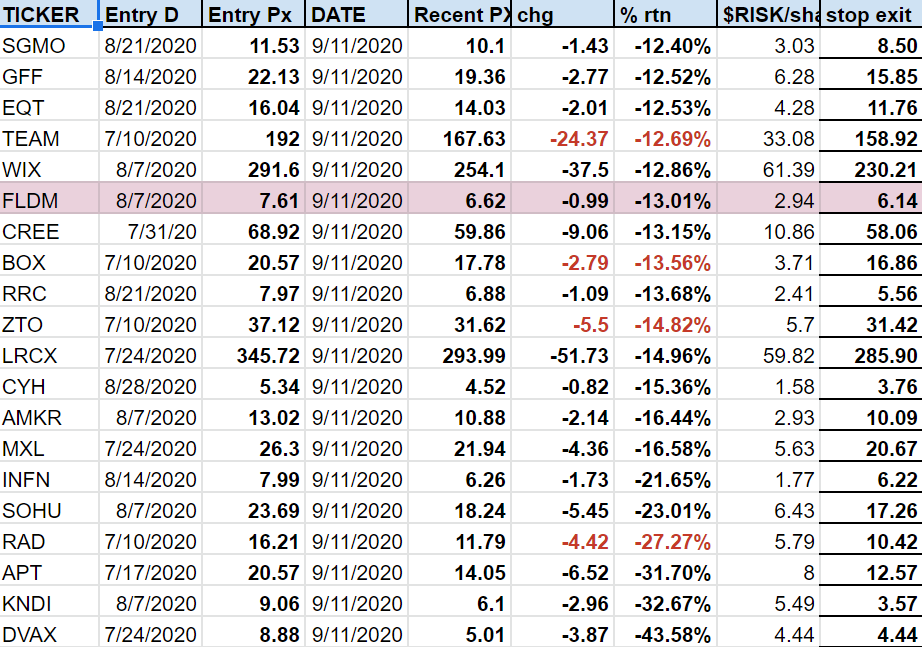922x647 pixels.
Task: Select red return value -14.82%
Action: click(673, 325)
